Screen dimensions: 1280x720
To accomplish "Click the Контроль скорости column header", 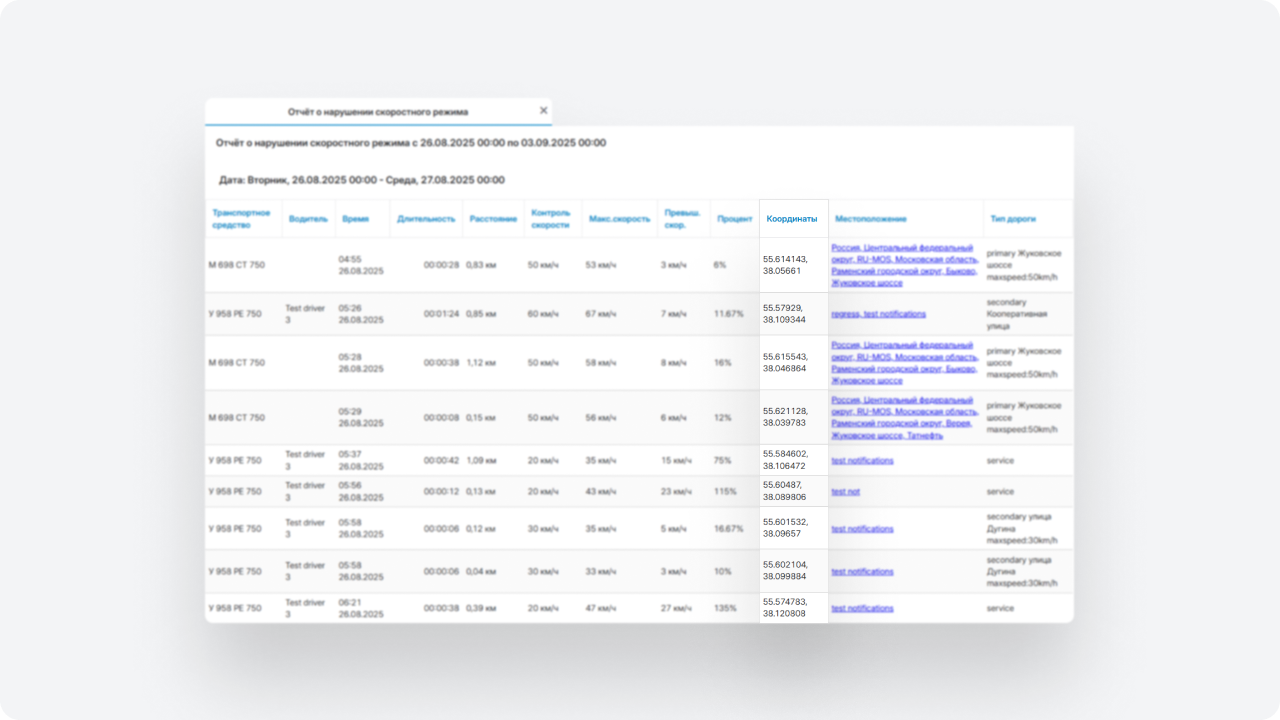I will coord(550,218).
